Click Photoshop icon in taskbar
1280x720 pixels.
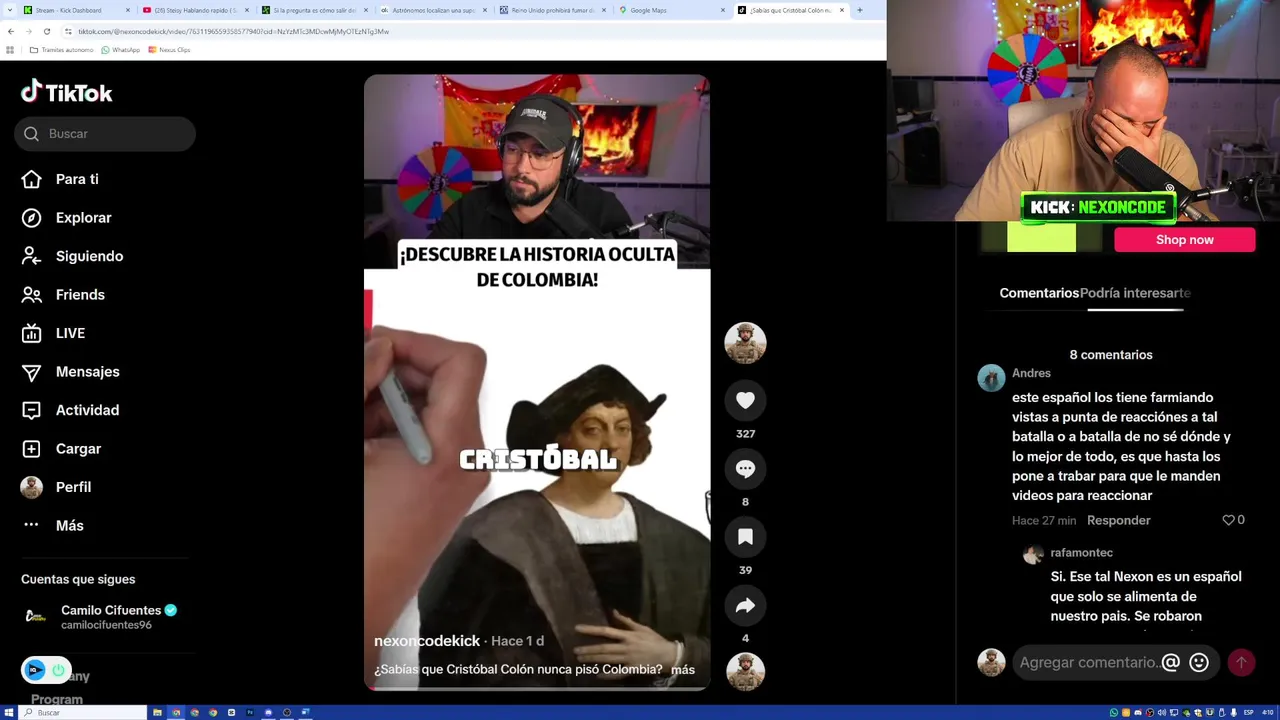pyautogui.click(x=249, y=712)
